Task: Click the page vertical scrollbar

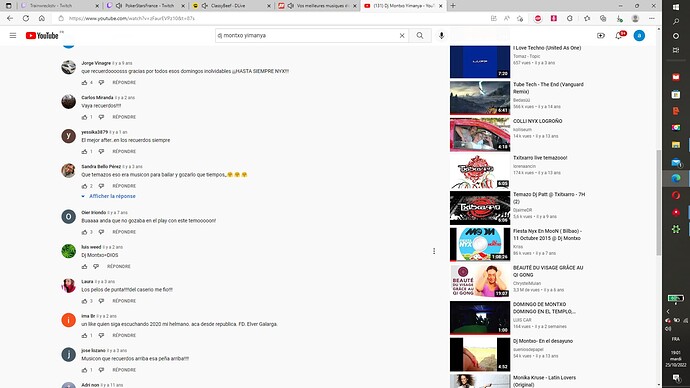Action: pyautogui.click(x=658, y=202)
